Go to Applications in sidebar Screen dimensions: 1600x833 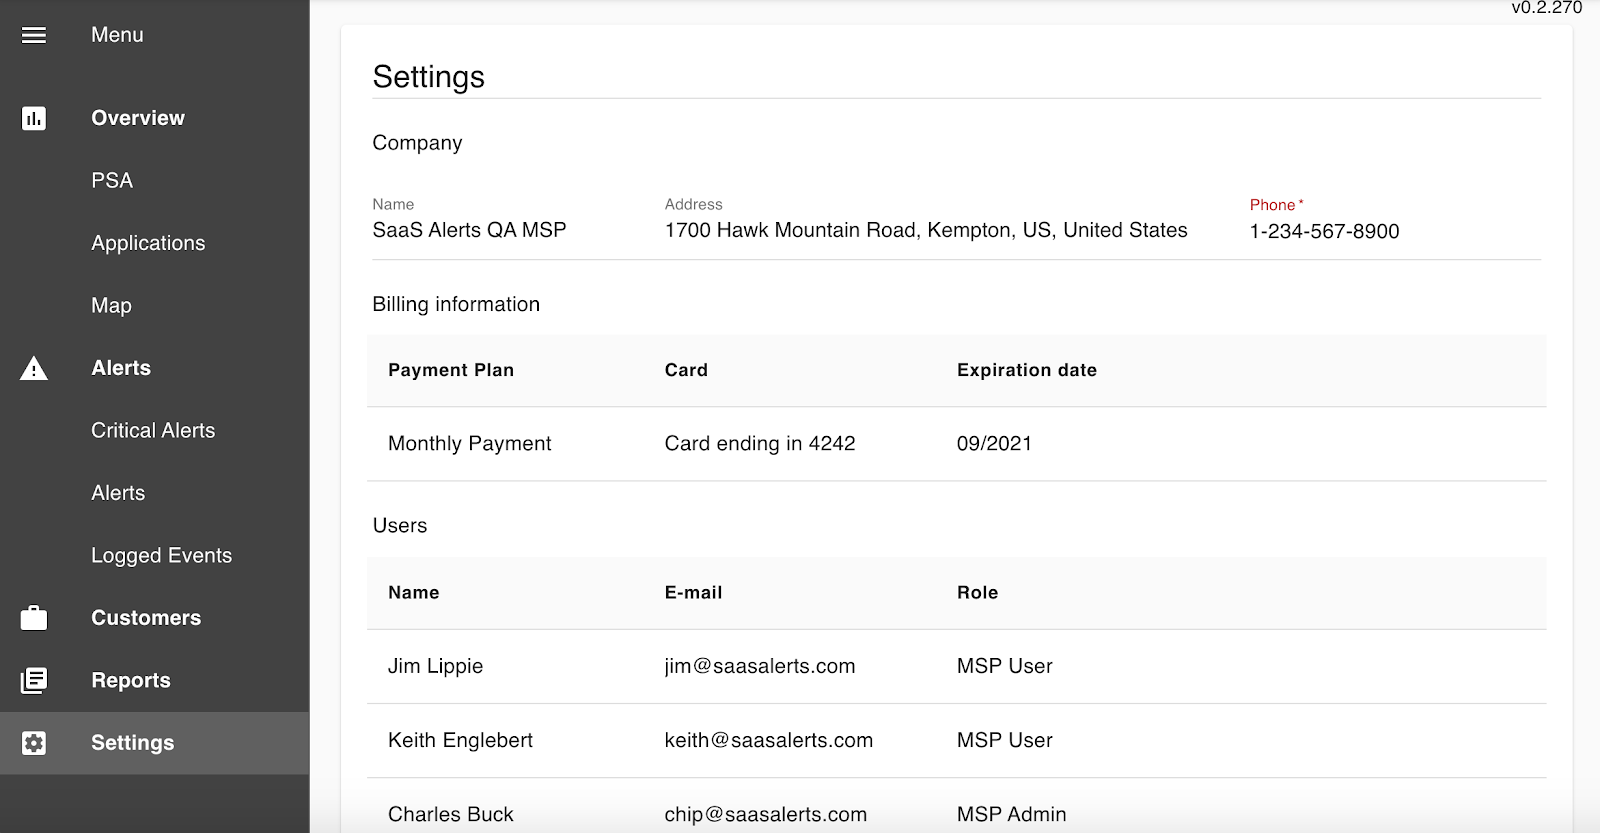pos(148,243)
